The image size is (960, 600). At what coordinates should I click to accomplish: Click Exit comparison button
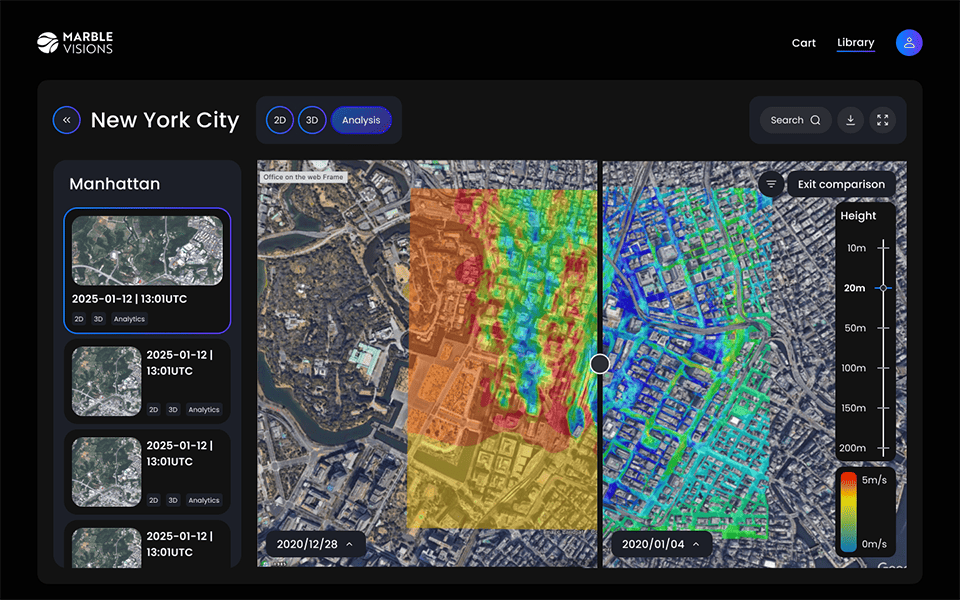point(841,184)
